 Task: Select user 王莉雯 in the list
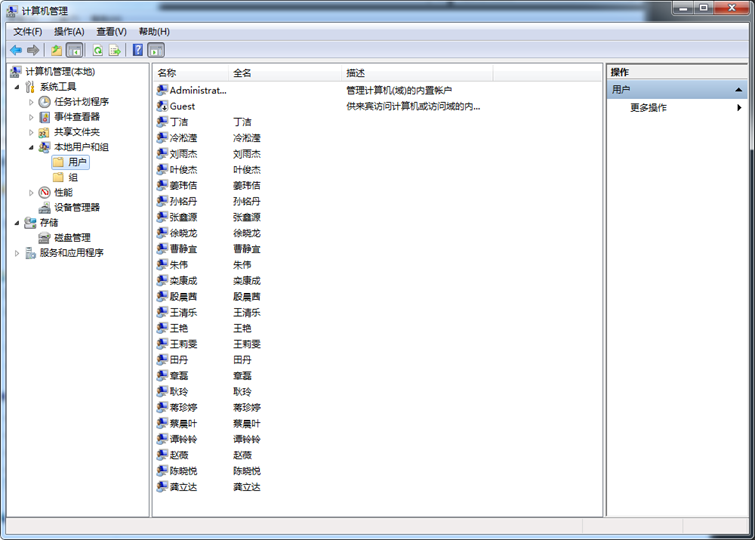tap(183, 344)
